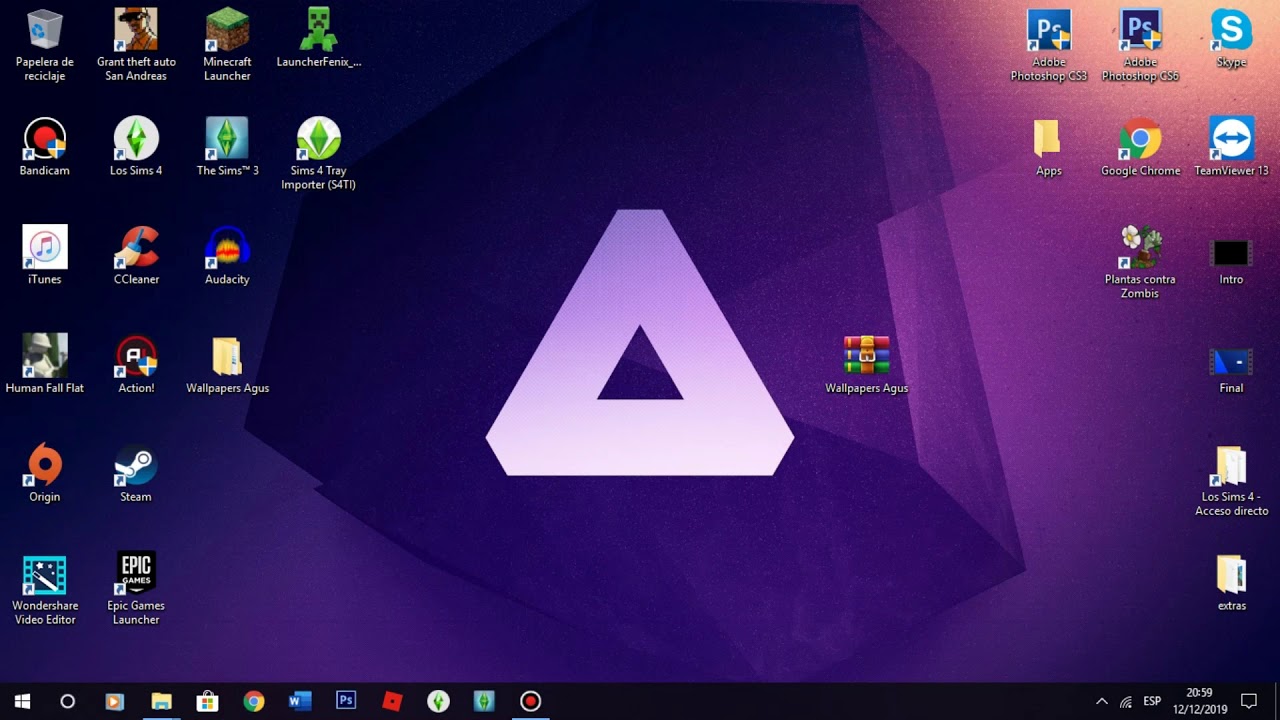Open the white Sims 4 taskbar icon

tap(438, 701)
